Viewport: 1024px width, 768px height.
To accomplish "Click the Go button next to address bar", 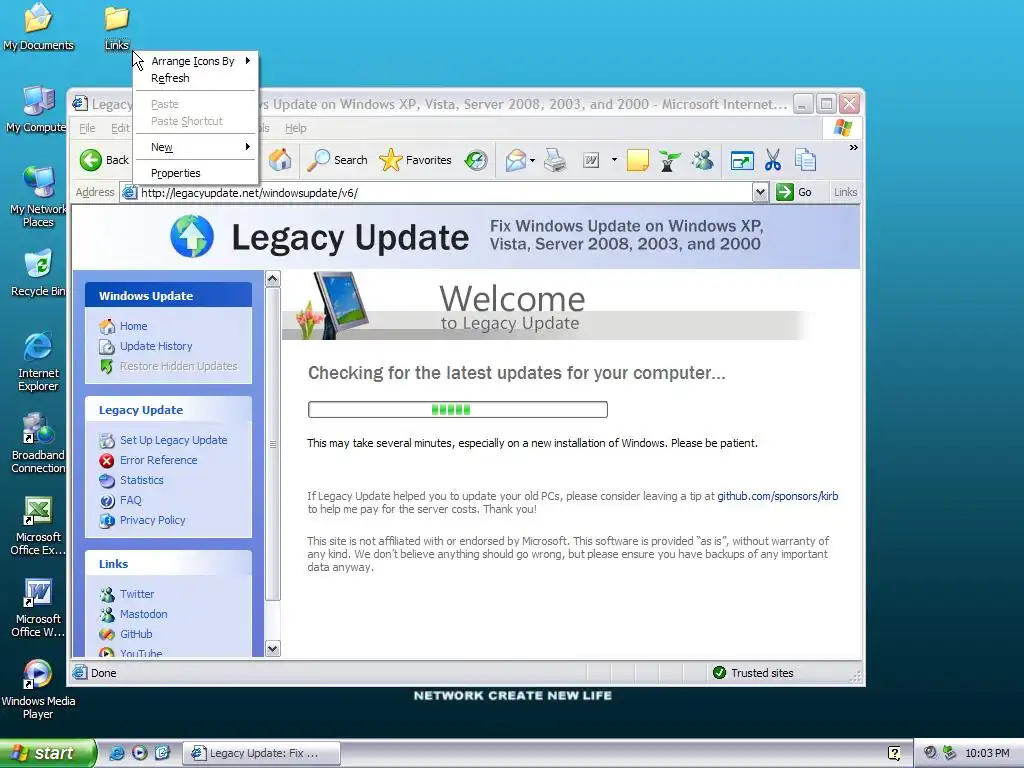I will coord(794,192).
